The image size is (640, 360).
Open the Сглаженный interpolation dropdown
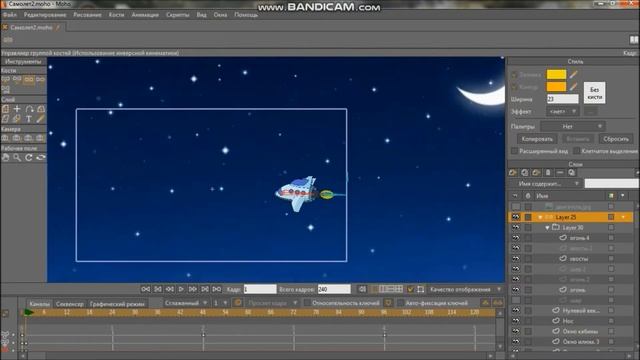[x=186, y=303]
